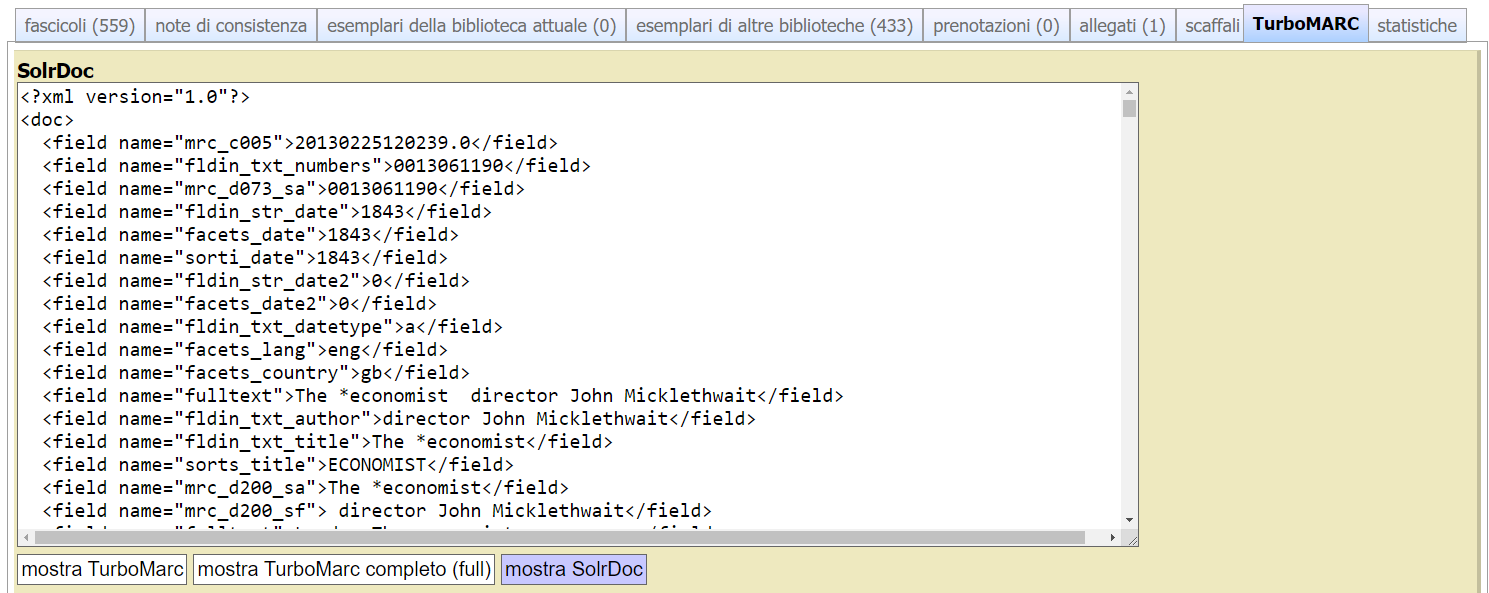Open the note di consistenza tab
Viewport: 1489px width, 593px height.
(232, 25)
